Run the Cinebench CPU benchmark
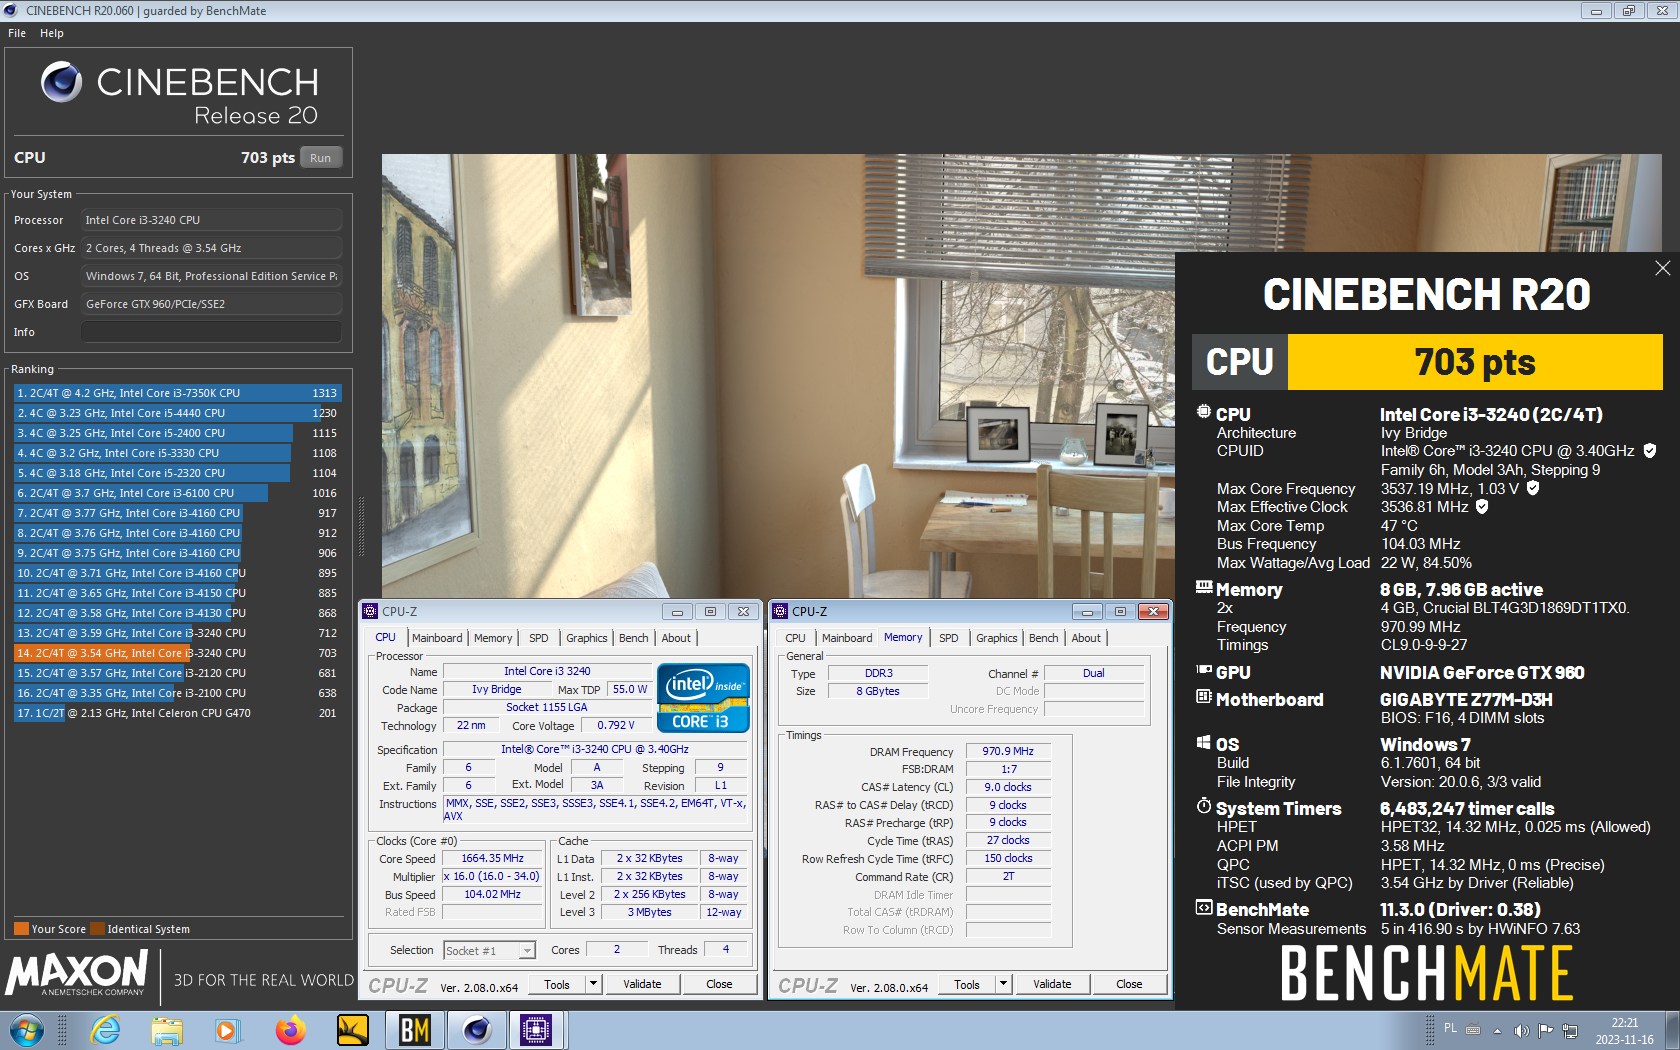The image size is (1680, 1050). click(320, 158)
